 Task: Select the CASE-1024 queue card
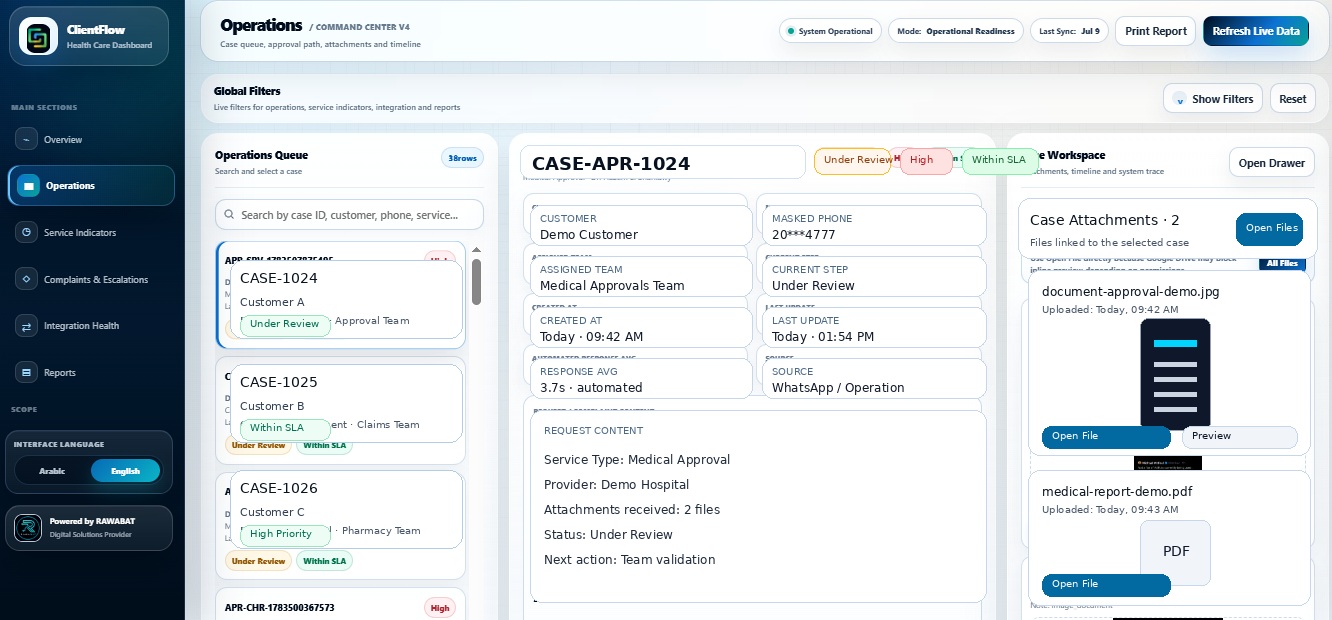point(346,300)
